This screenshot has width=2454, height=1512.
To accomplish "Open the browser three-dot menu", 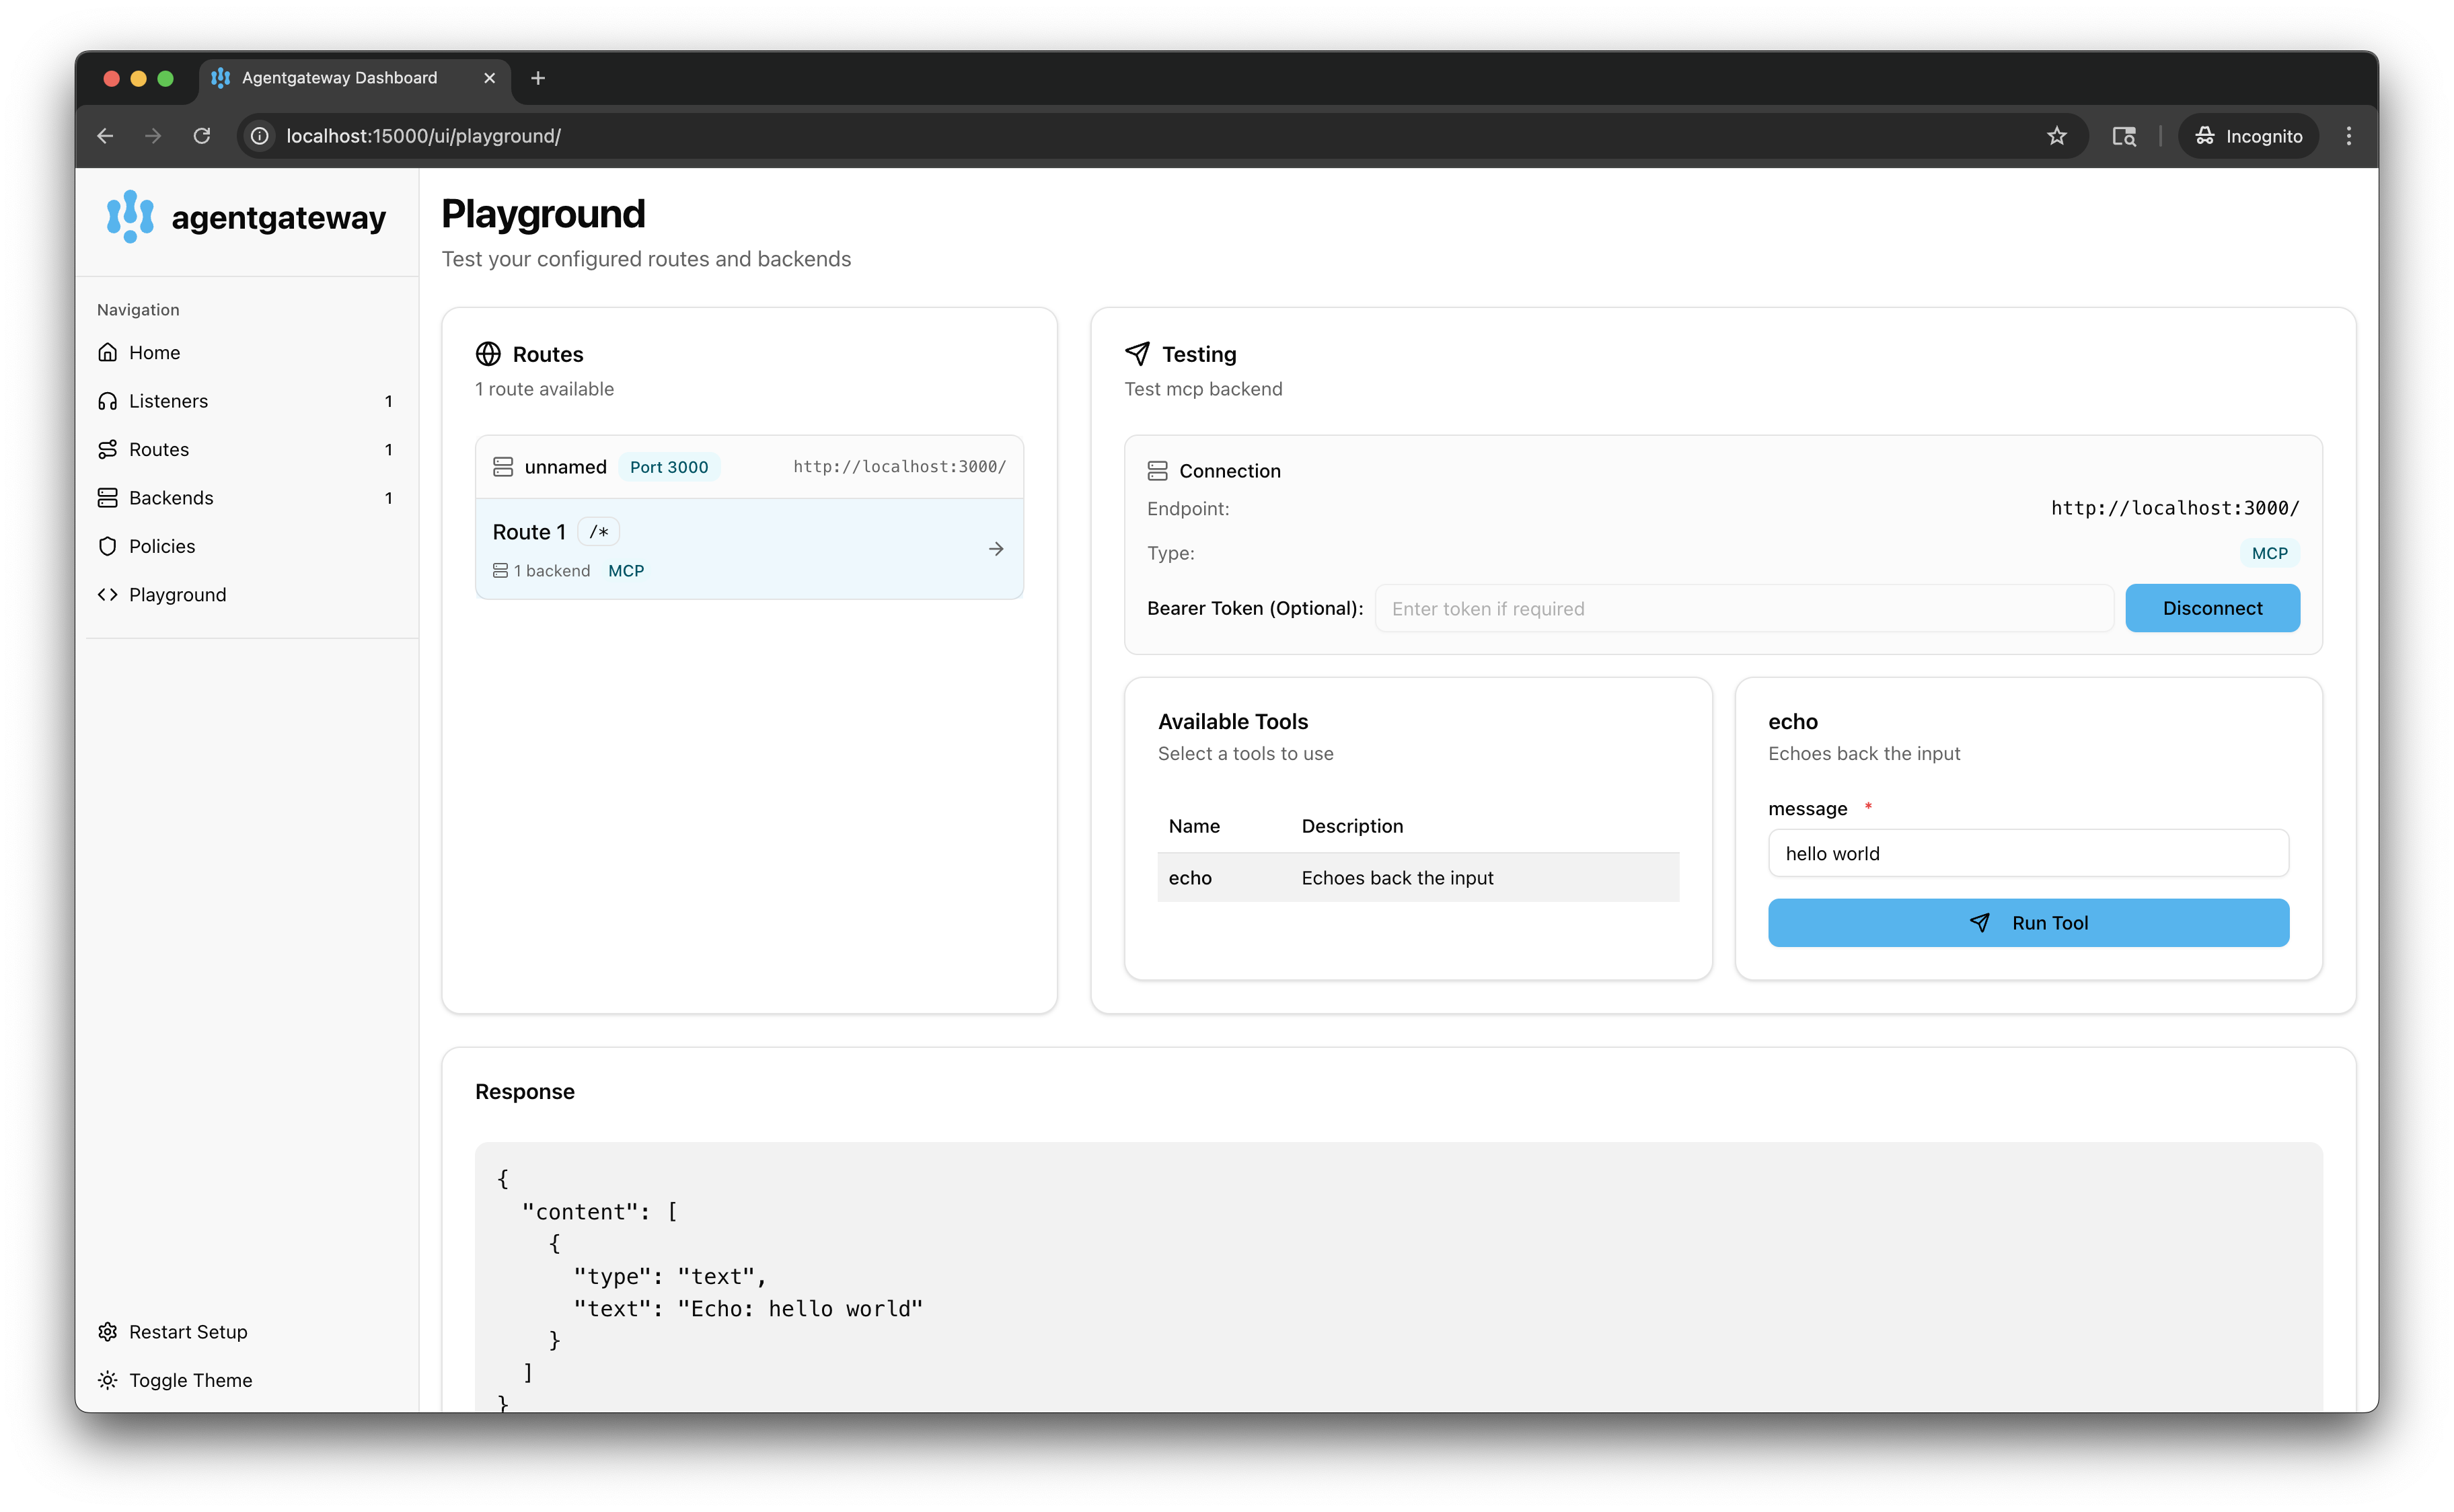I will coord(2348,135).
